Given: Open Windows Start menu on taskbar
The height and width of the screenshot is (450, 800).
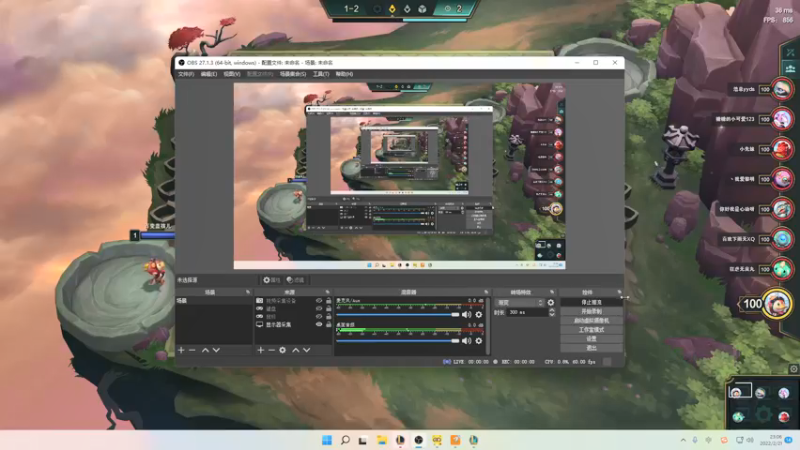Looking at the screenshot, I should [327, 440].
